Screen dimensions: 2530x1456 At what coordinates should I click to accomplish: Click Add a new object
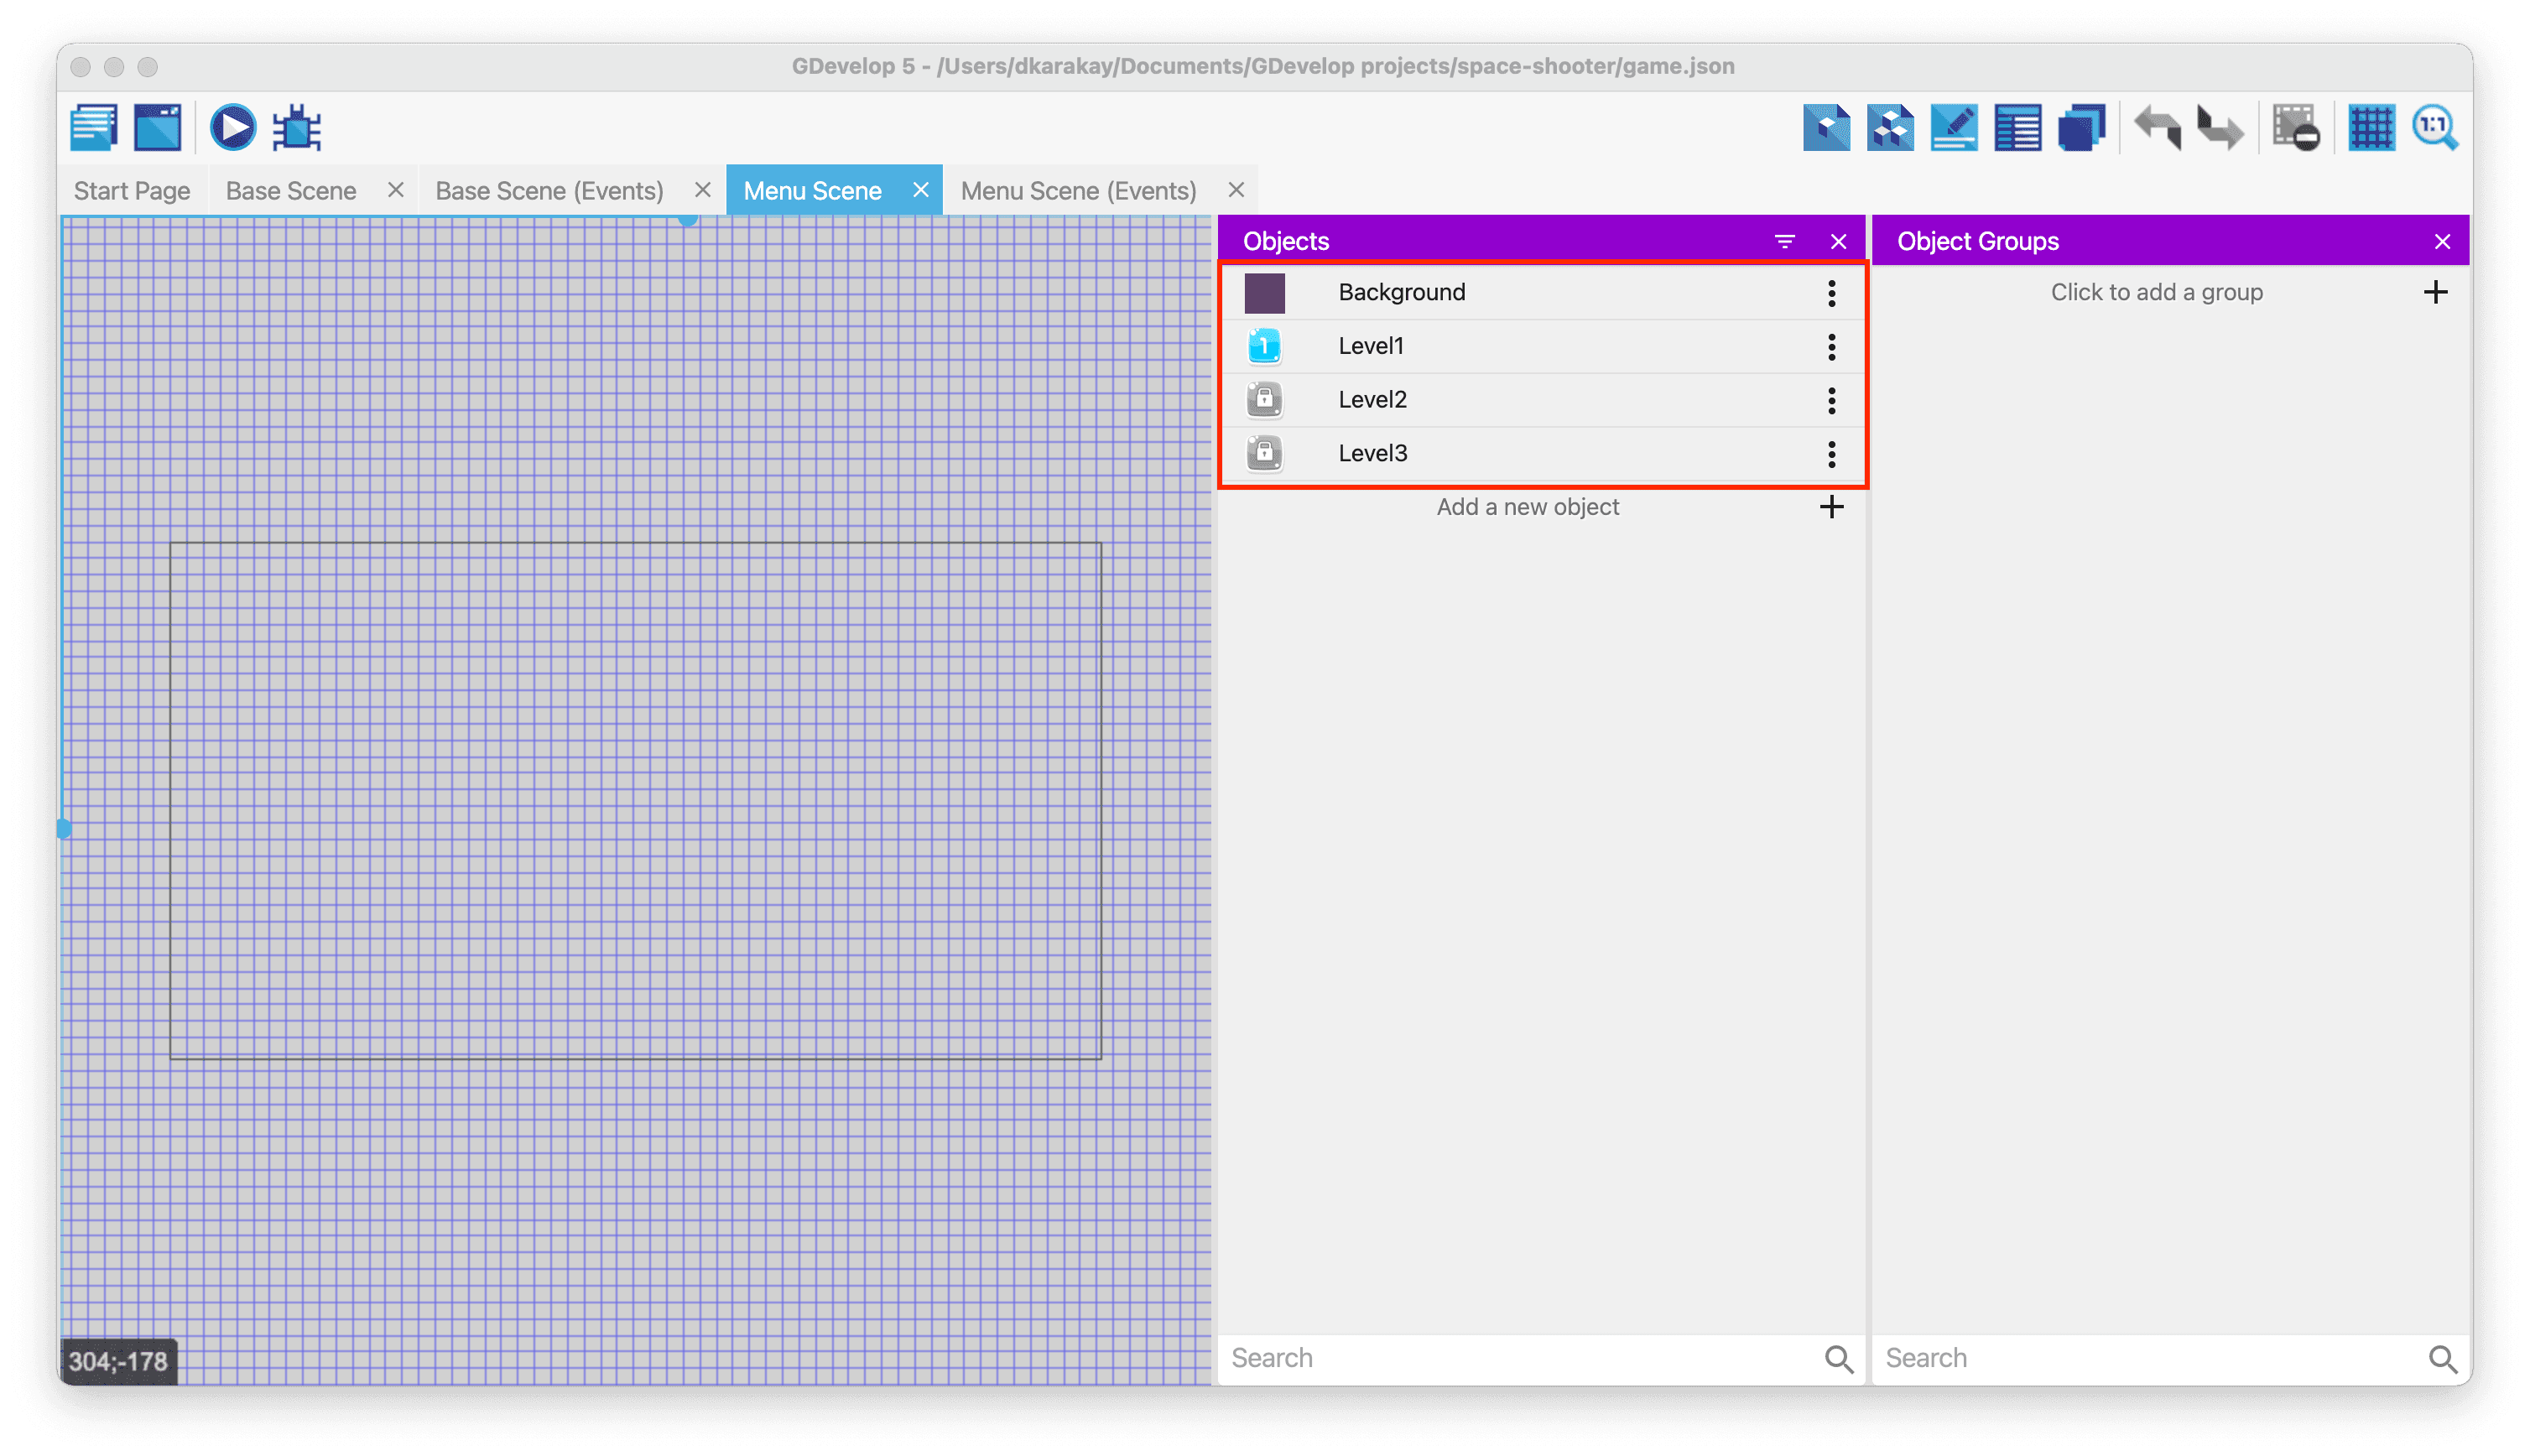click(x=1528, y=507)
